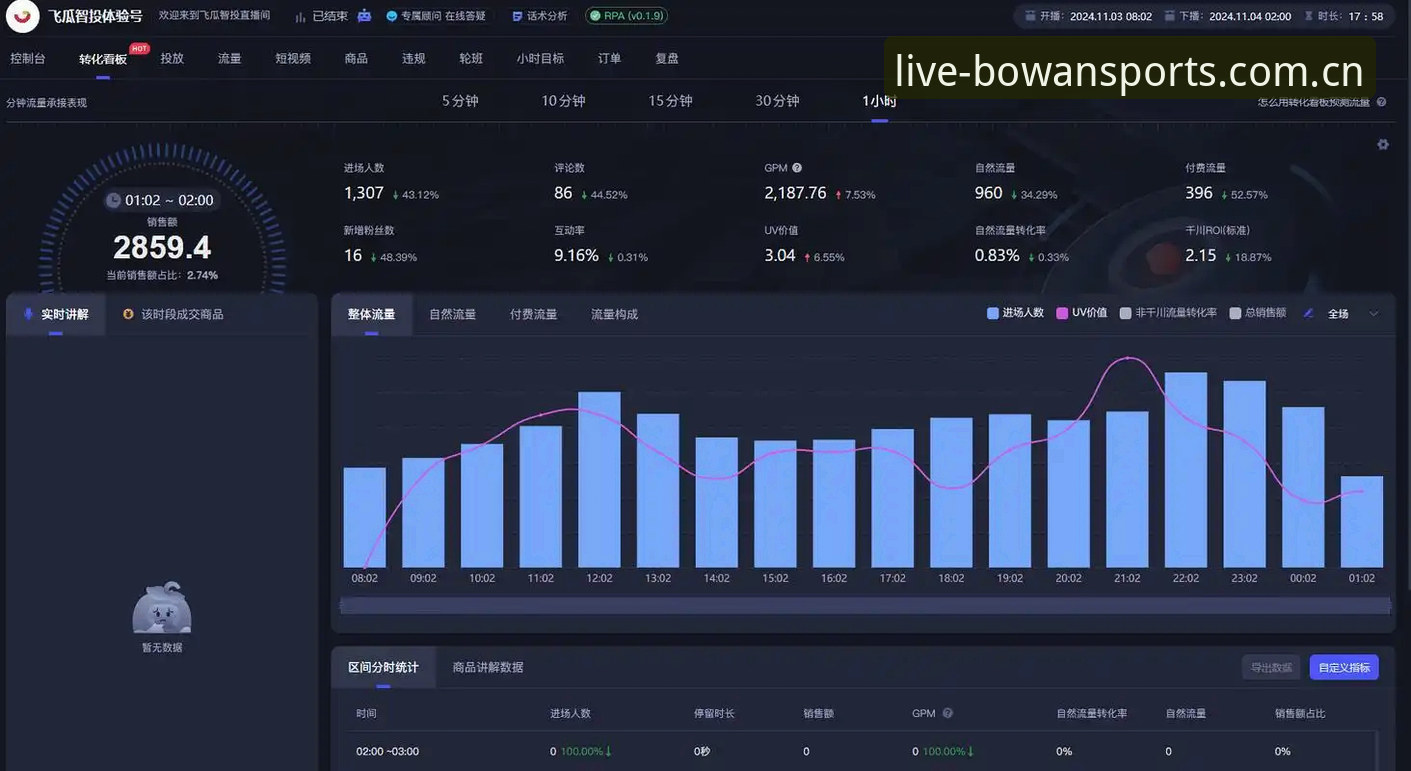Switch chart to 自然流量 tab
Image resolution: width=1411 pixels, height=771 pixels.
click(x=453, y=314)
